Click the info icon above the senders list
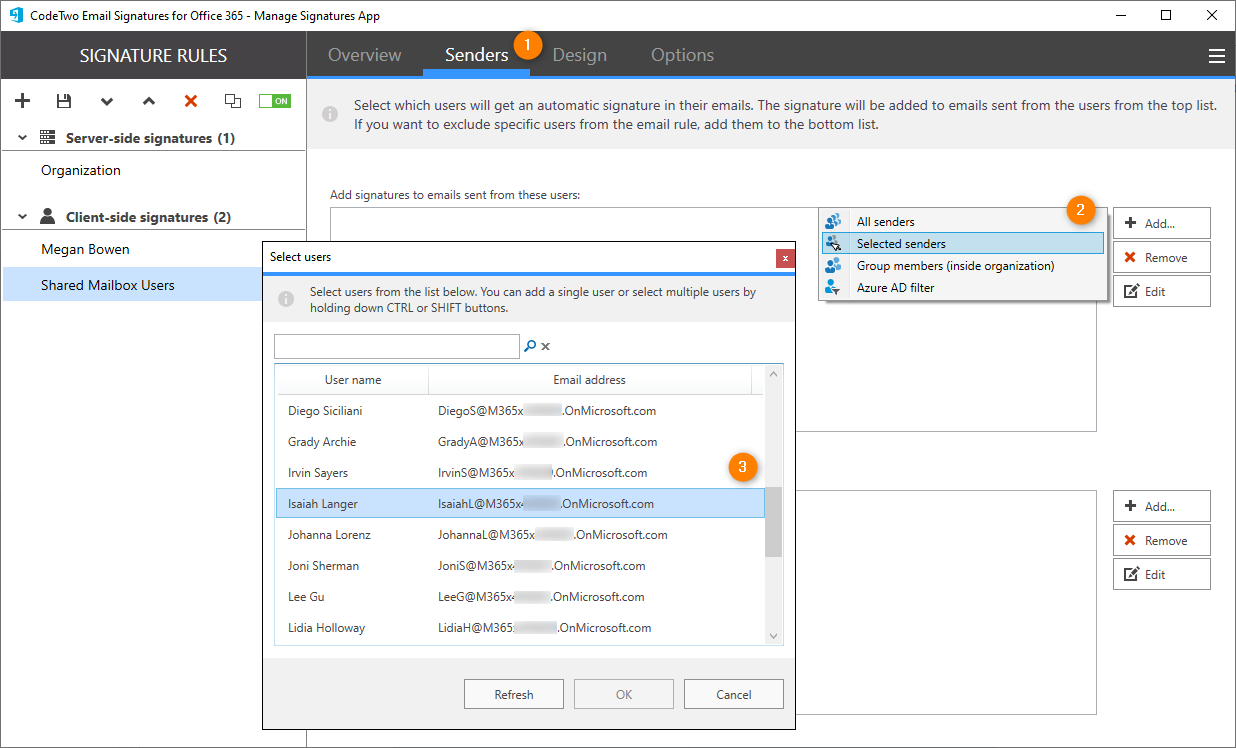Viewport: 1236px width, 748px height. coord(330,112)
